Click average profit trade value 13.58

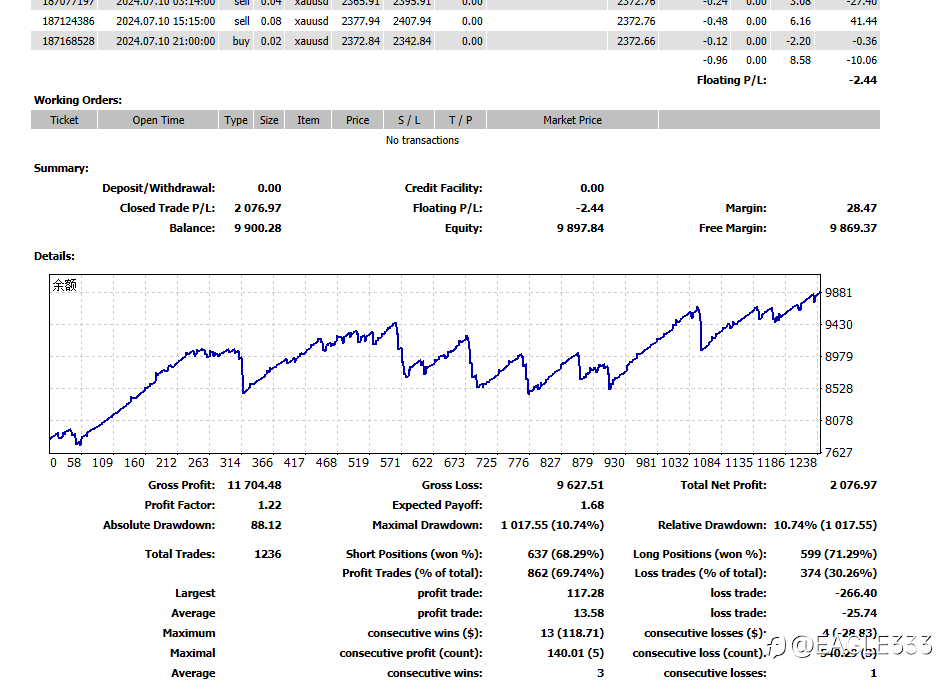(589, 613)
